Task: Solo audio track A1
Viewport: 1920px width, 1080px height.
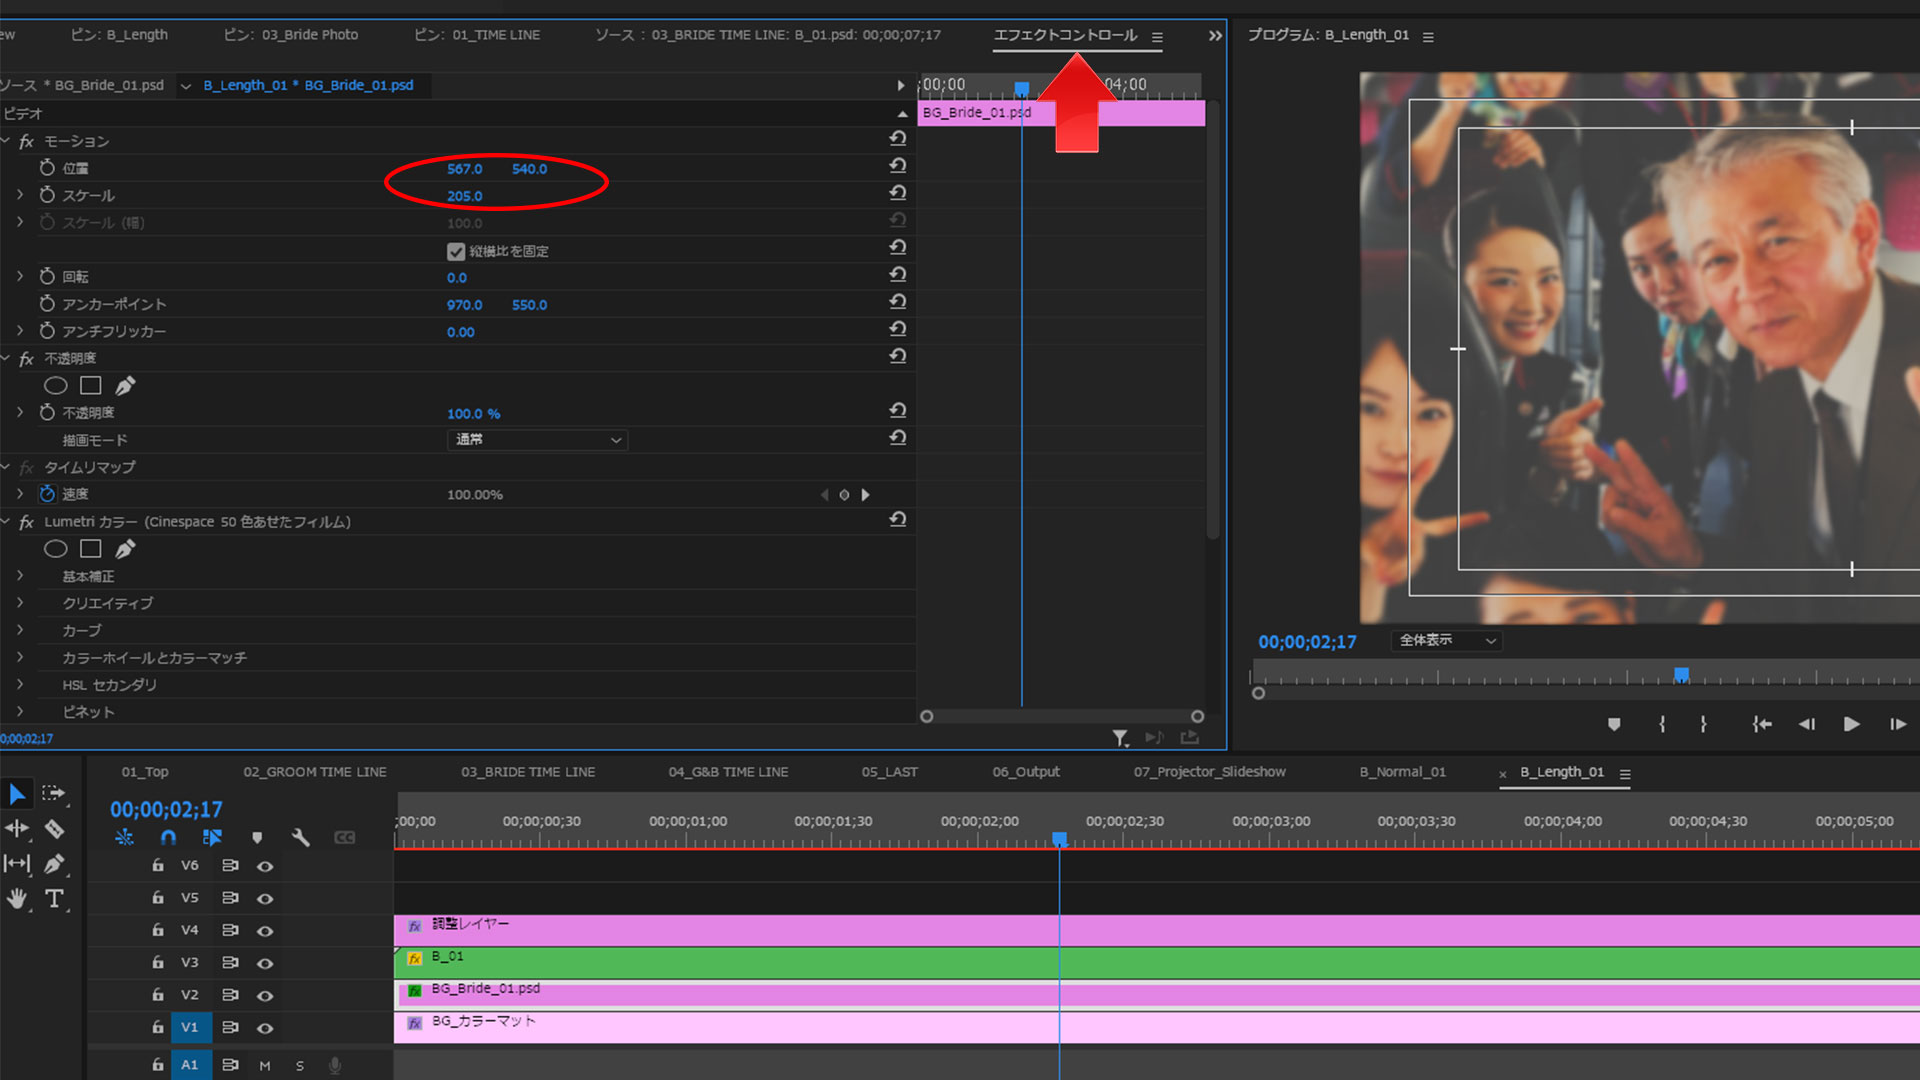Action: [x=300, y=1066]
